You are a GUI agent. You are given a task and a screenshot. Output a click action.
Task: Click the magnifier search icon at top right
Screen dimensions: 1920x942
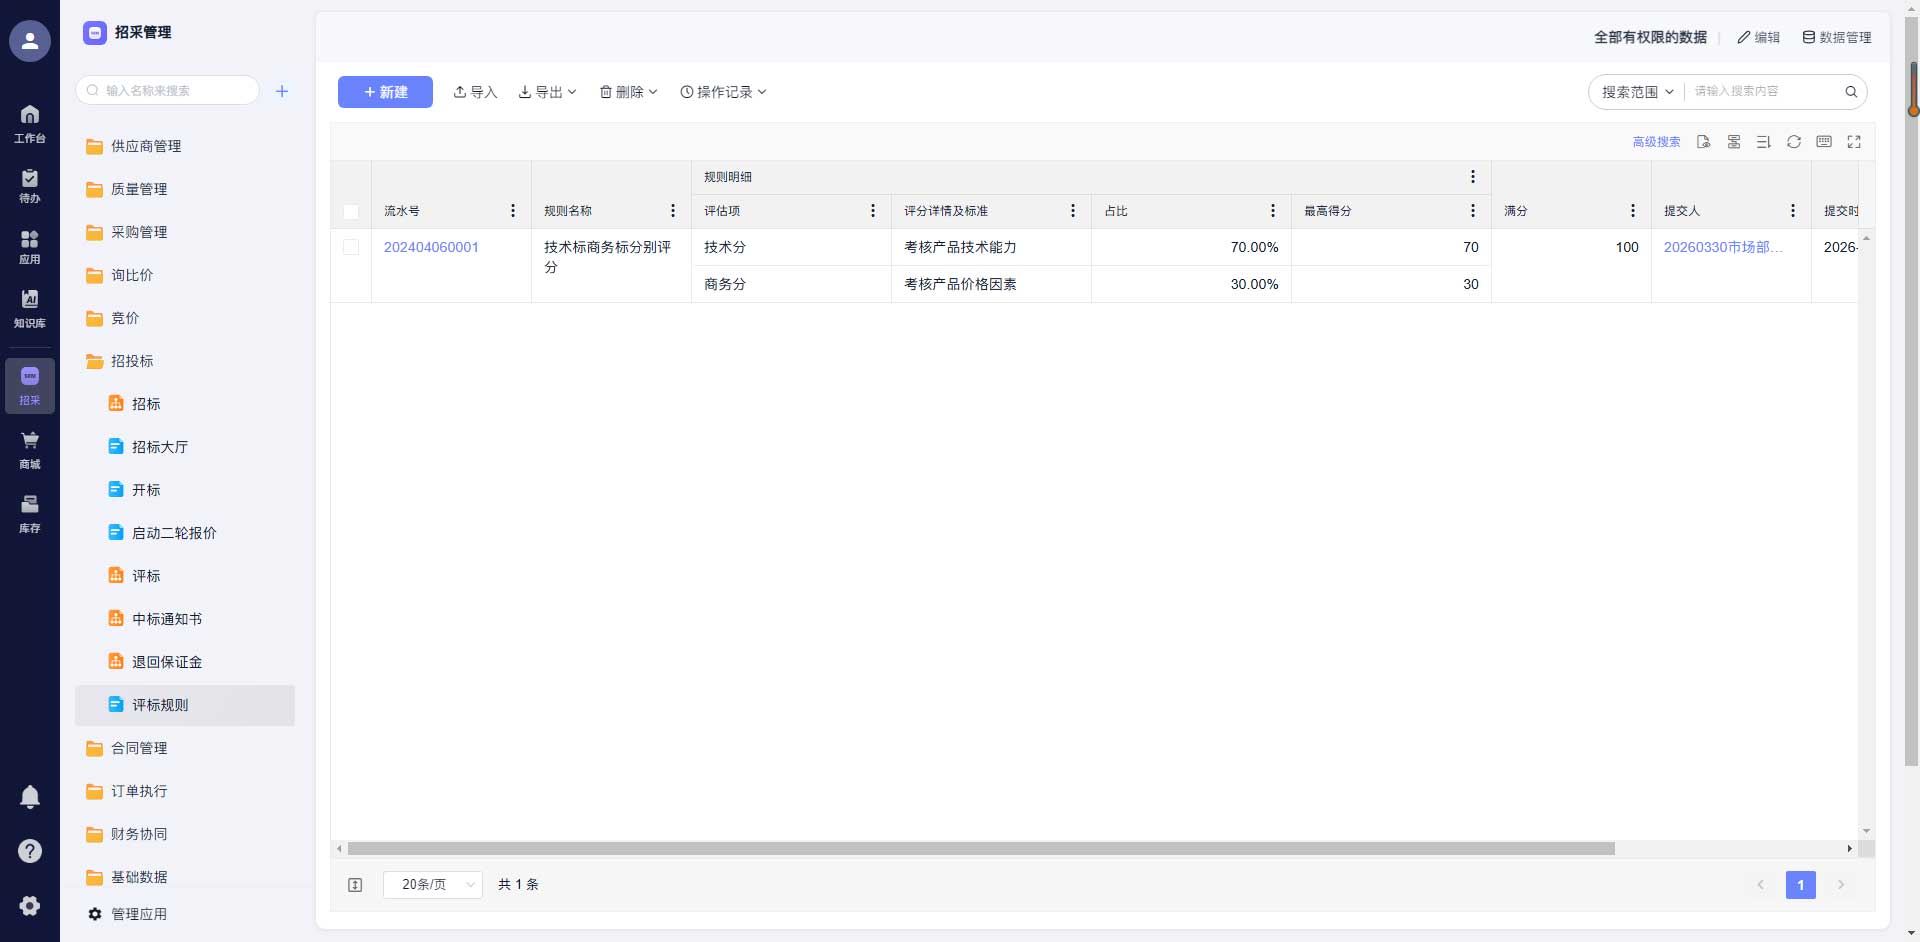[x=1851, y=92]
